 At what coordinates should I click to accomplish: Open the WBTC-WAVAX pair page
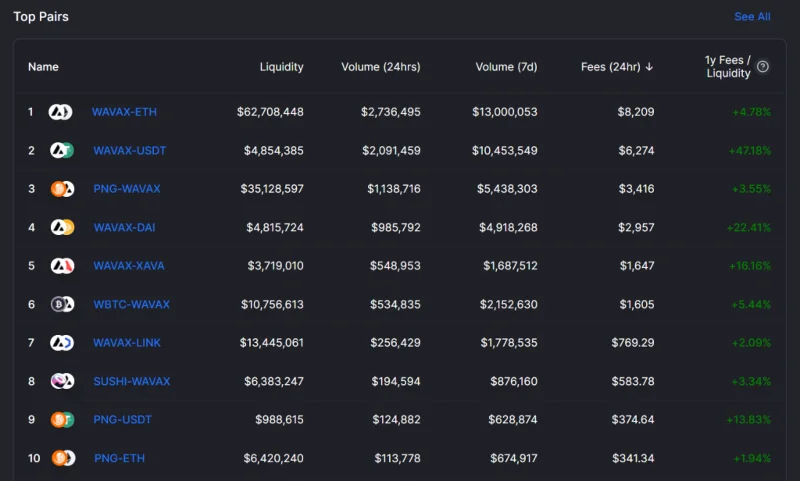pyautogui.click(x=131, y=305)
